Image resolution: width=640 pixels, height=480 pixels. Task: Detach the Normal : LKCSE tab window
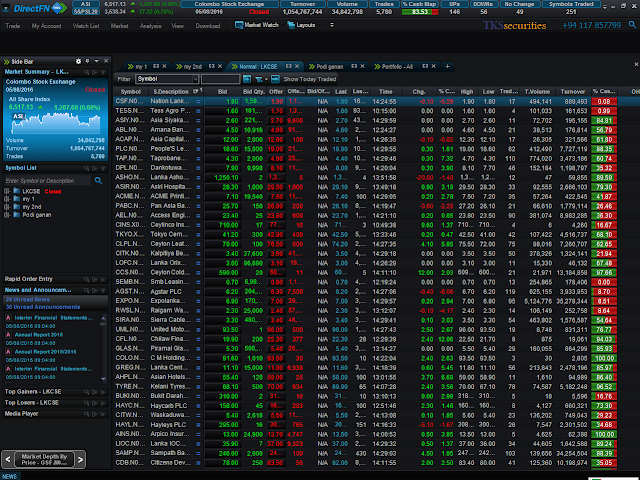(289, 66)
